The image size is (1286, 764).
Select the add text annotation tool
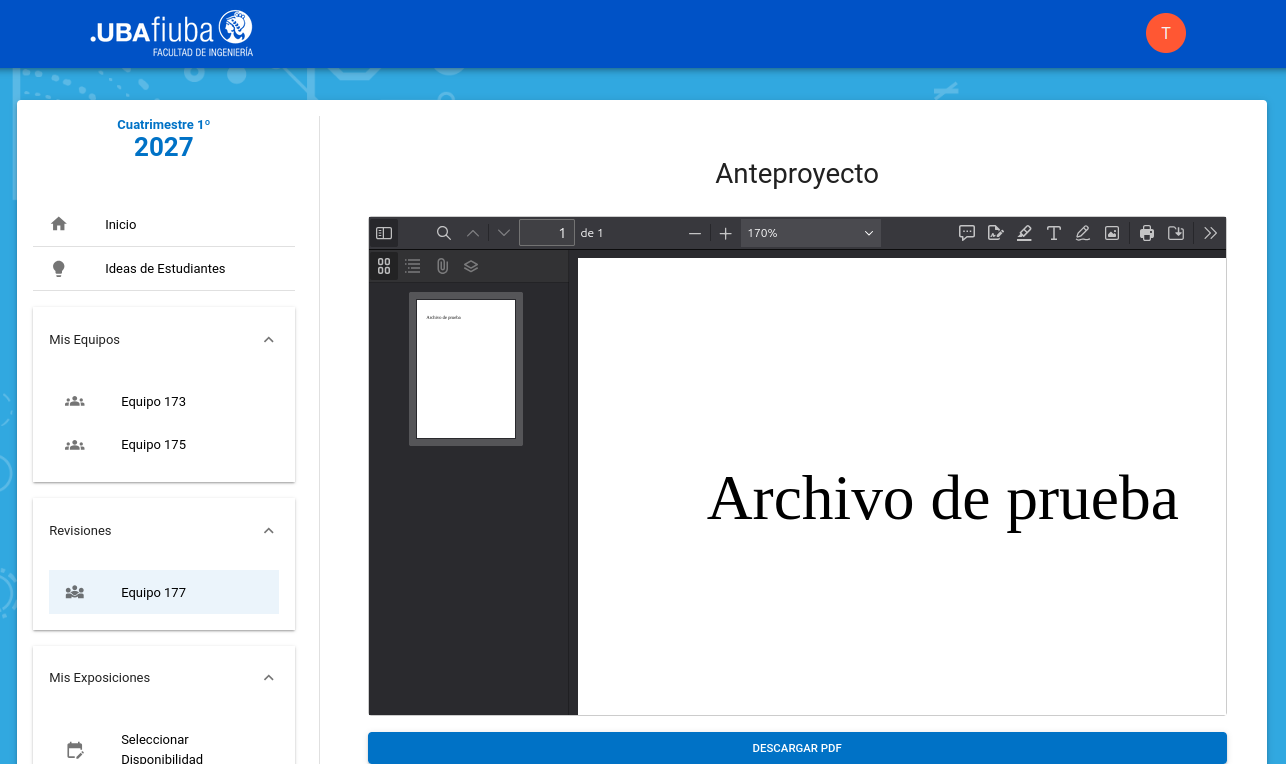point(1054,233)
